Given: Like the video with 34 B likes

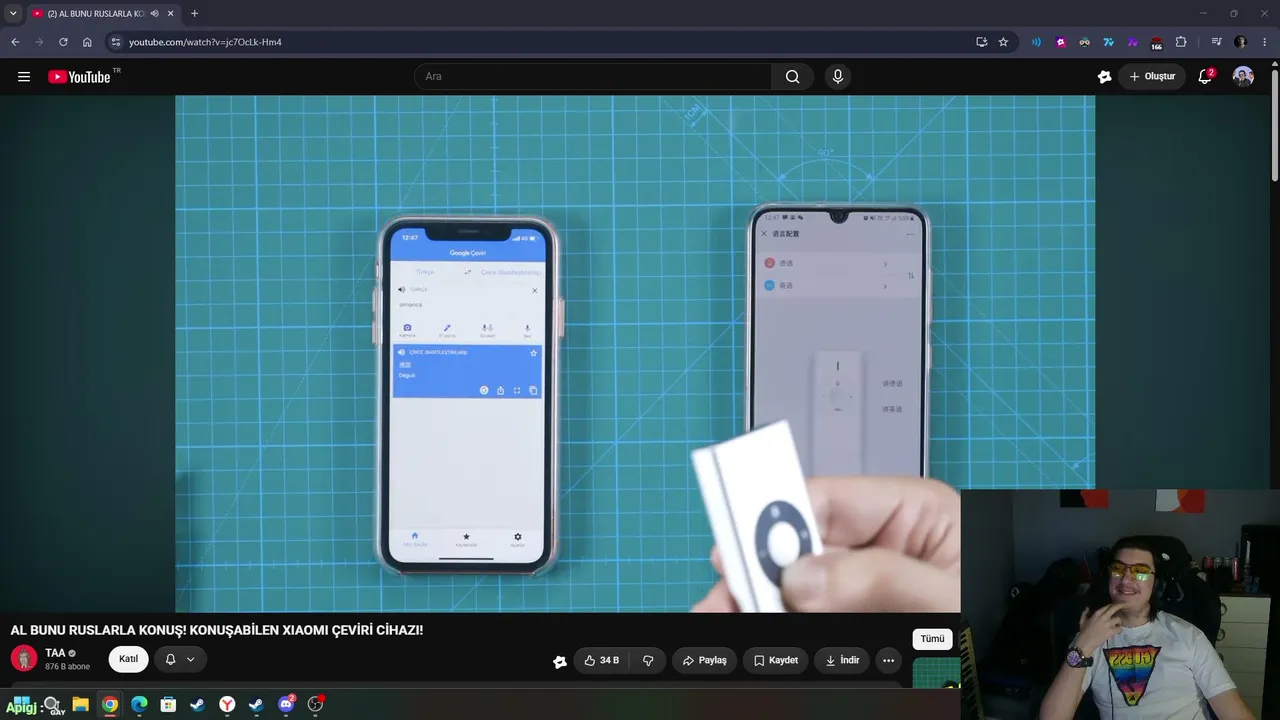Looking at the screenshot, I should click(x=601, y=660).
